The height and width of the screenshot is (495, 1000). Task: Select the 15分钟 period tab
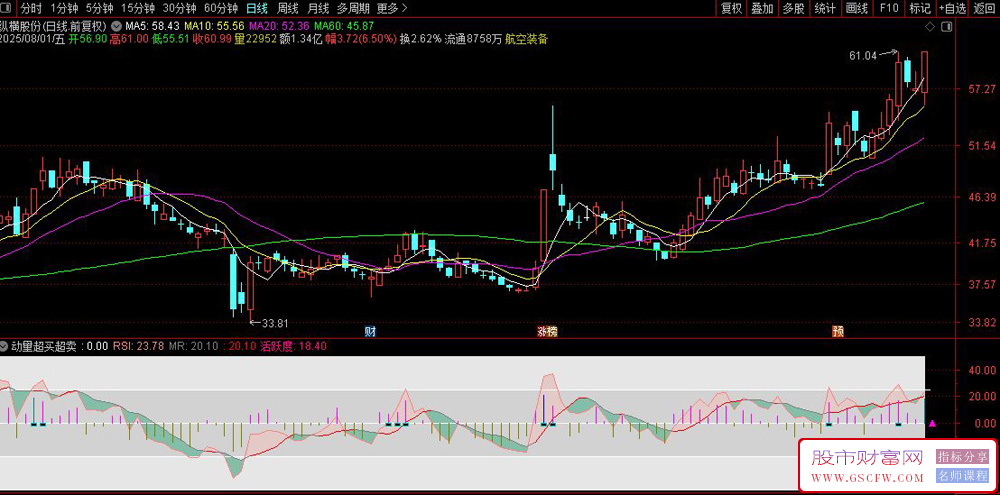(138, 8)
